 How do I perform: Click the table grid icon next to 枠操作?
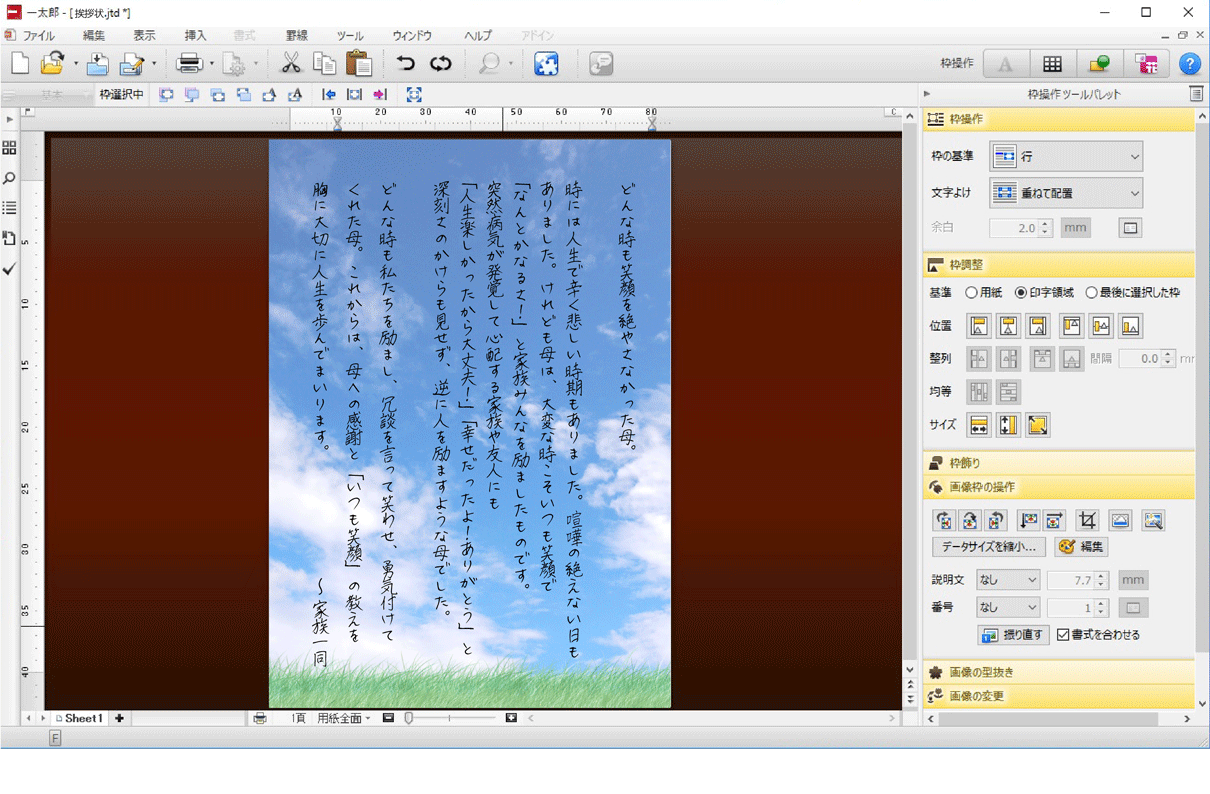[1053, 64]
